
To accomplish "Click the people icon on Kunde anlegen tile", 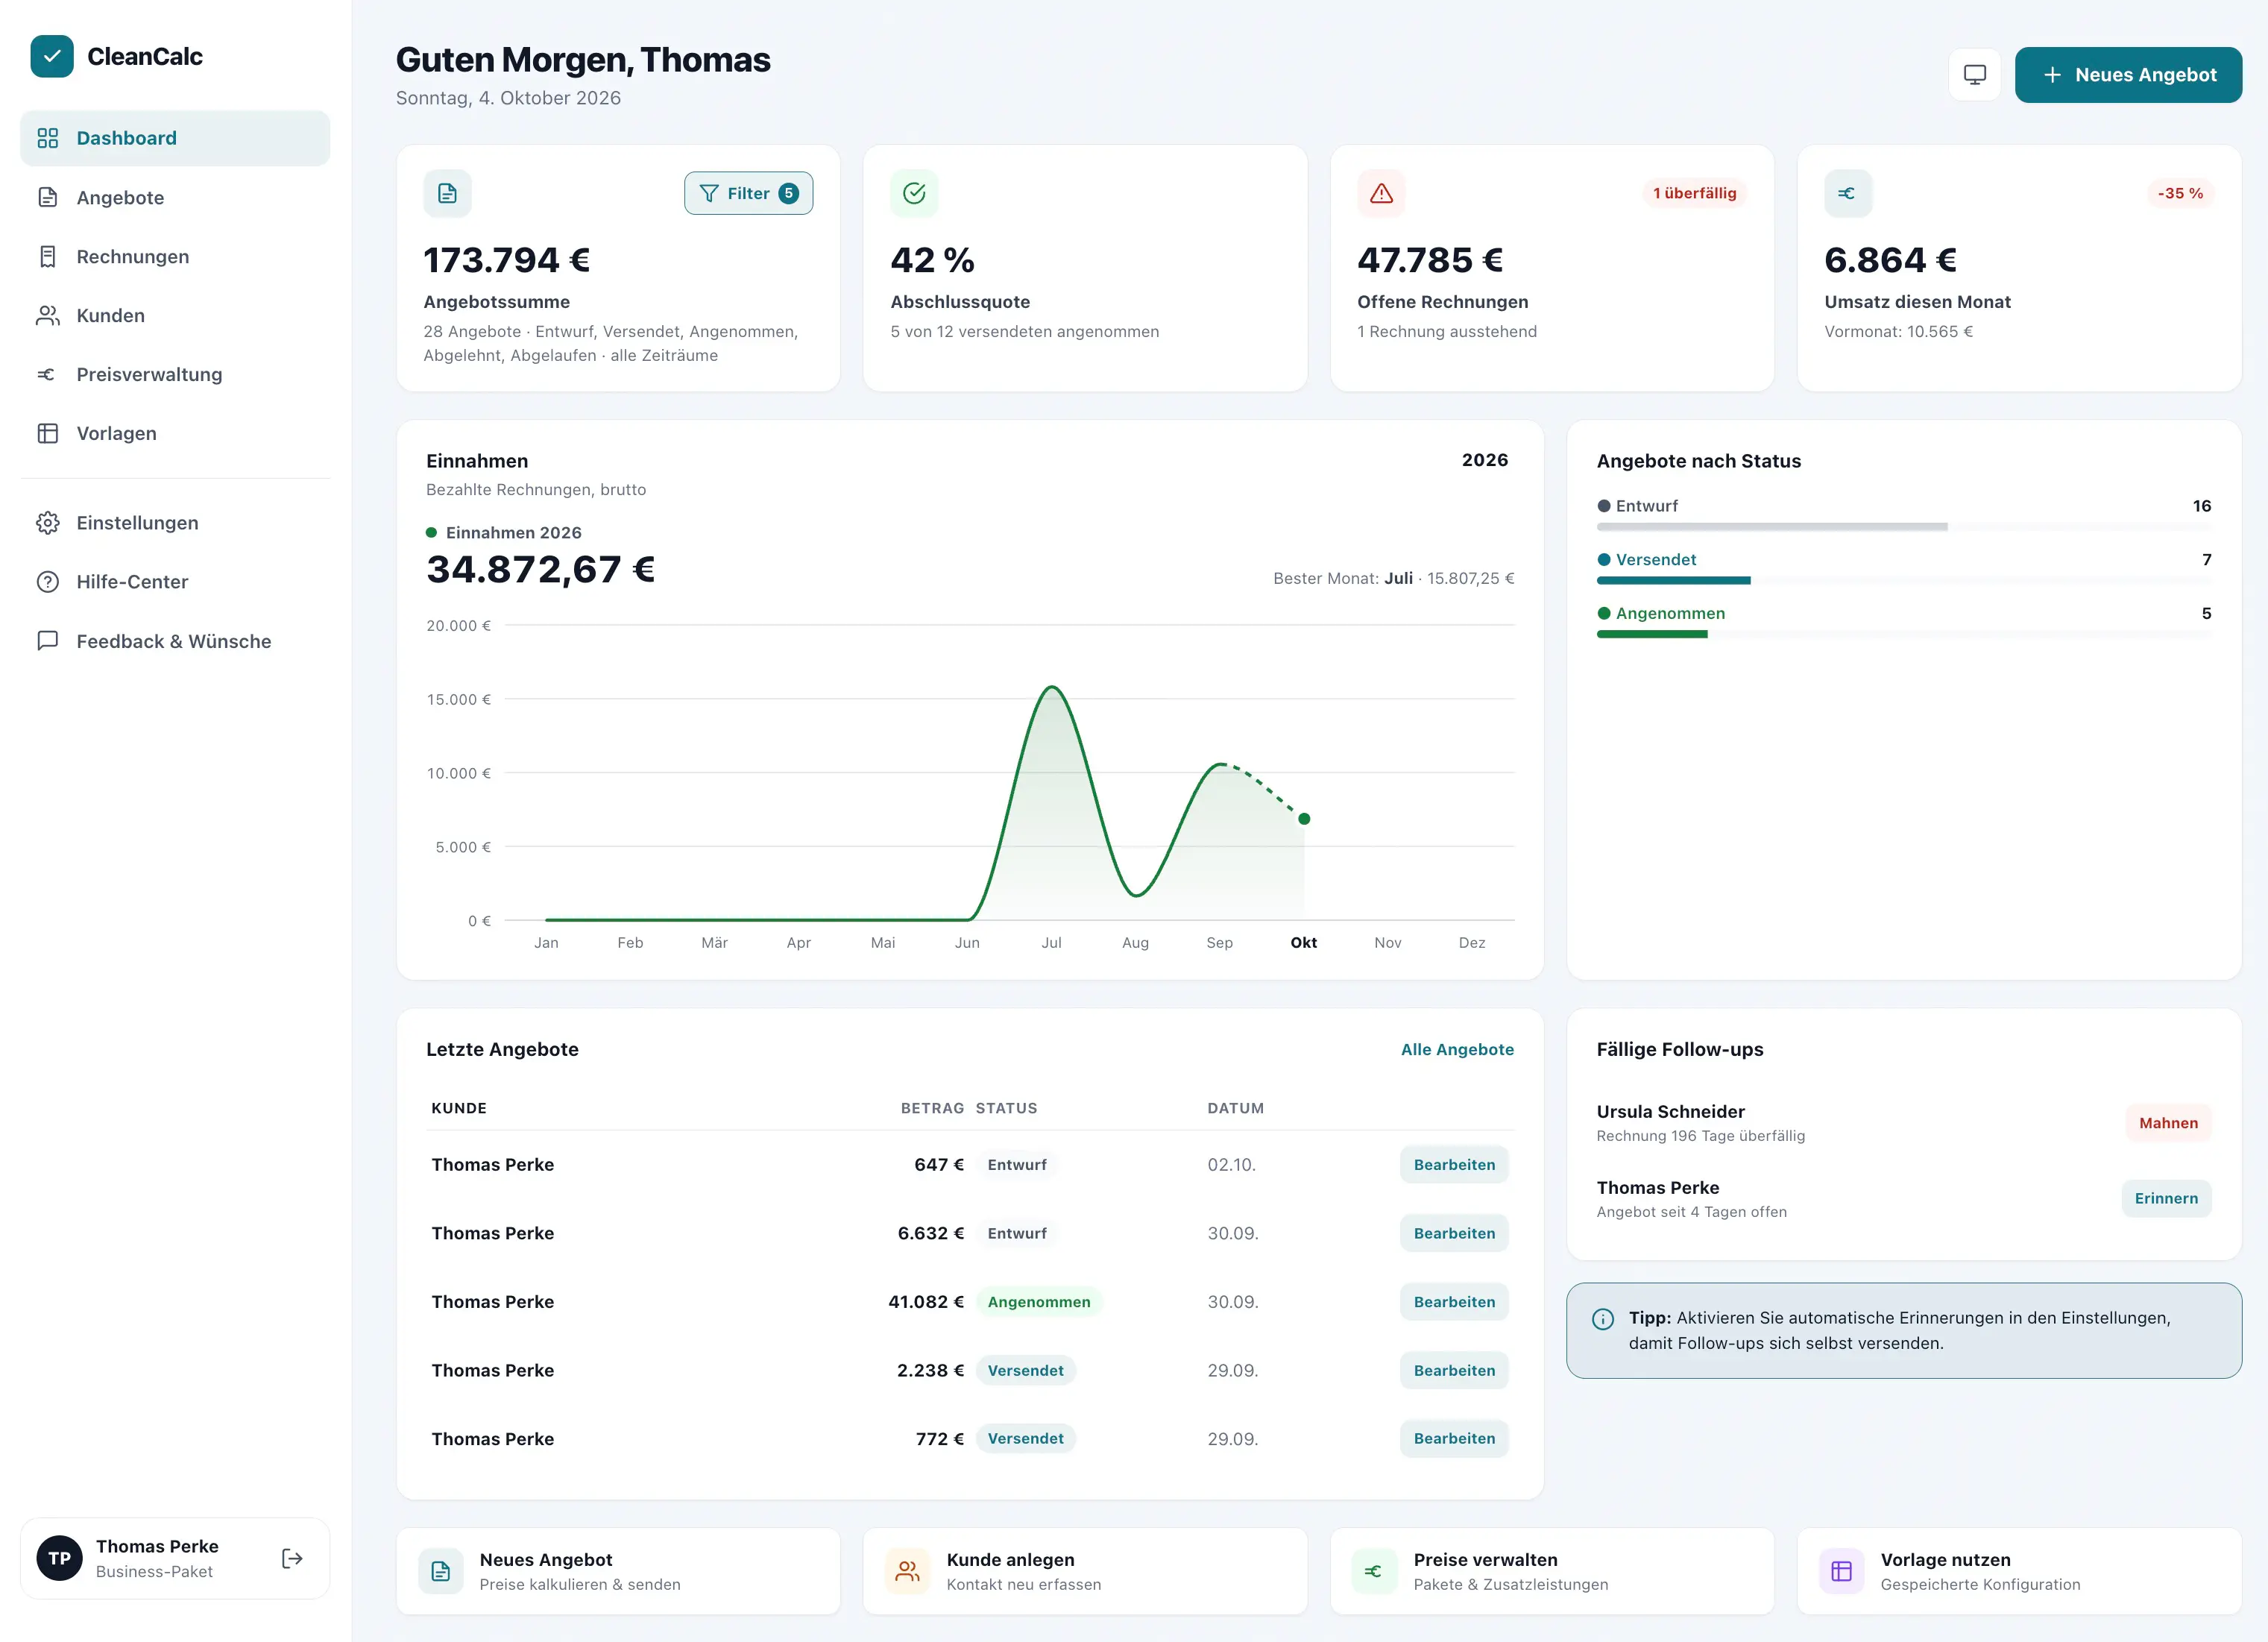I will [x=907, y=1571].
